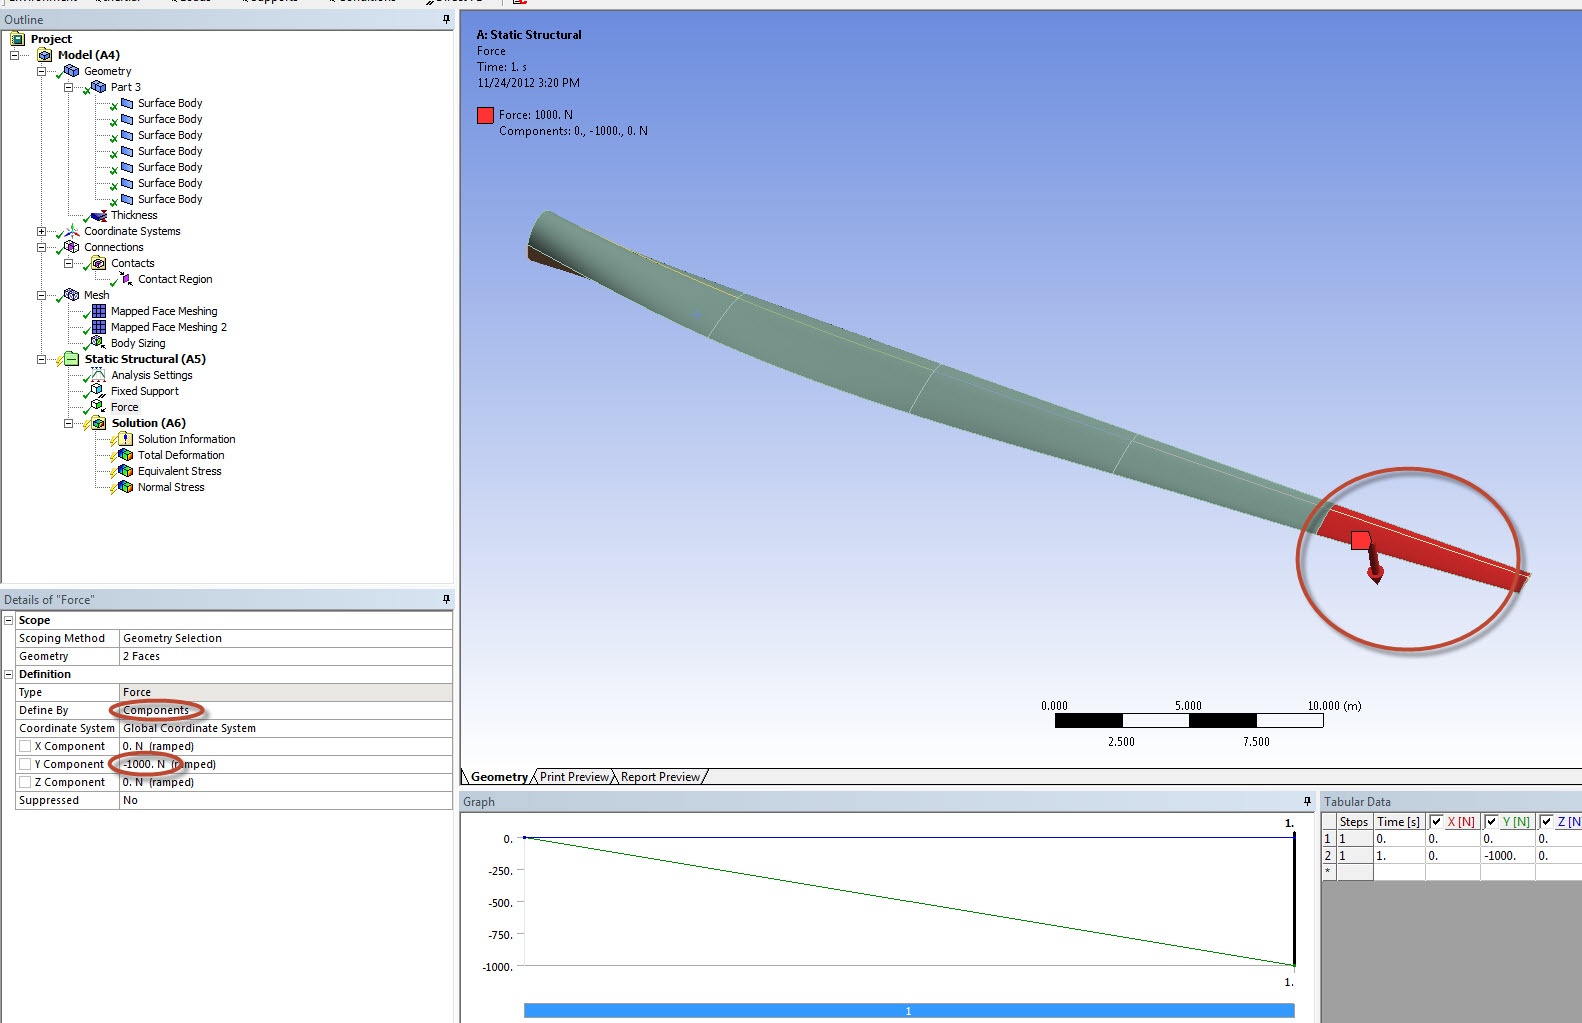Expand the Coordinate Systems node
This screenshot has width=1582, height=1023.
(41, 231)
